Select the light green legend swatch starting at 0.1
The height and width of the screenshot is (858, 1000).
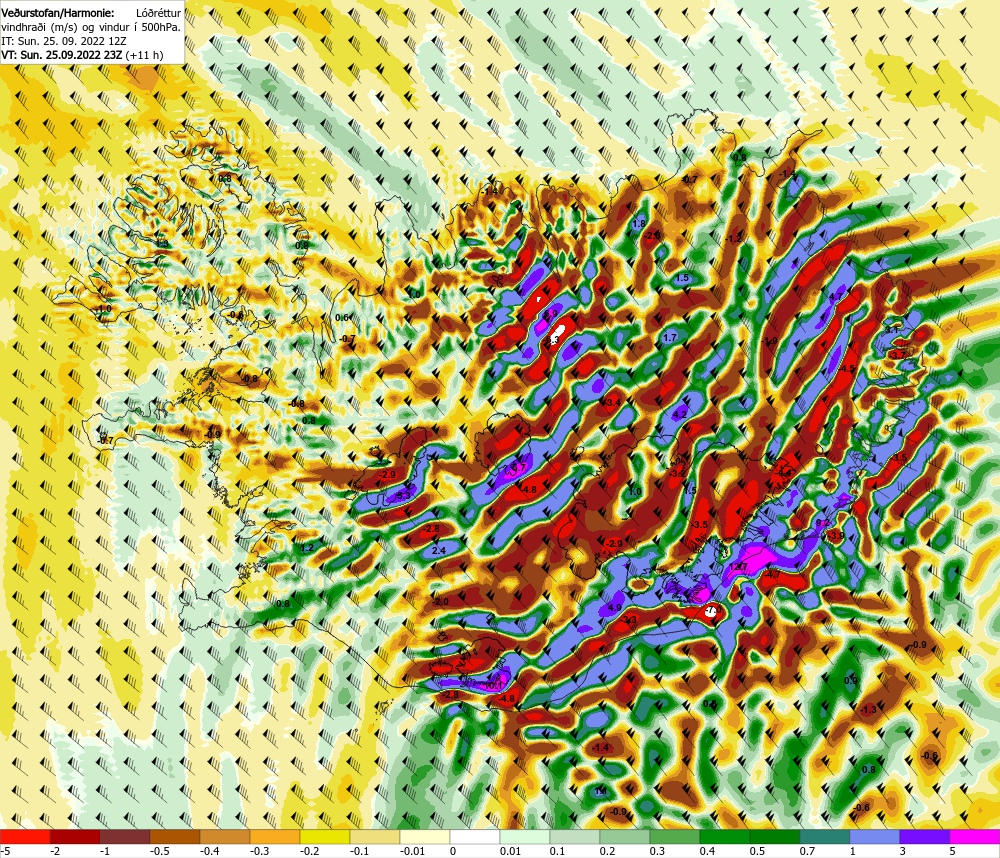575,836
